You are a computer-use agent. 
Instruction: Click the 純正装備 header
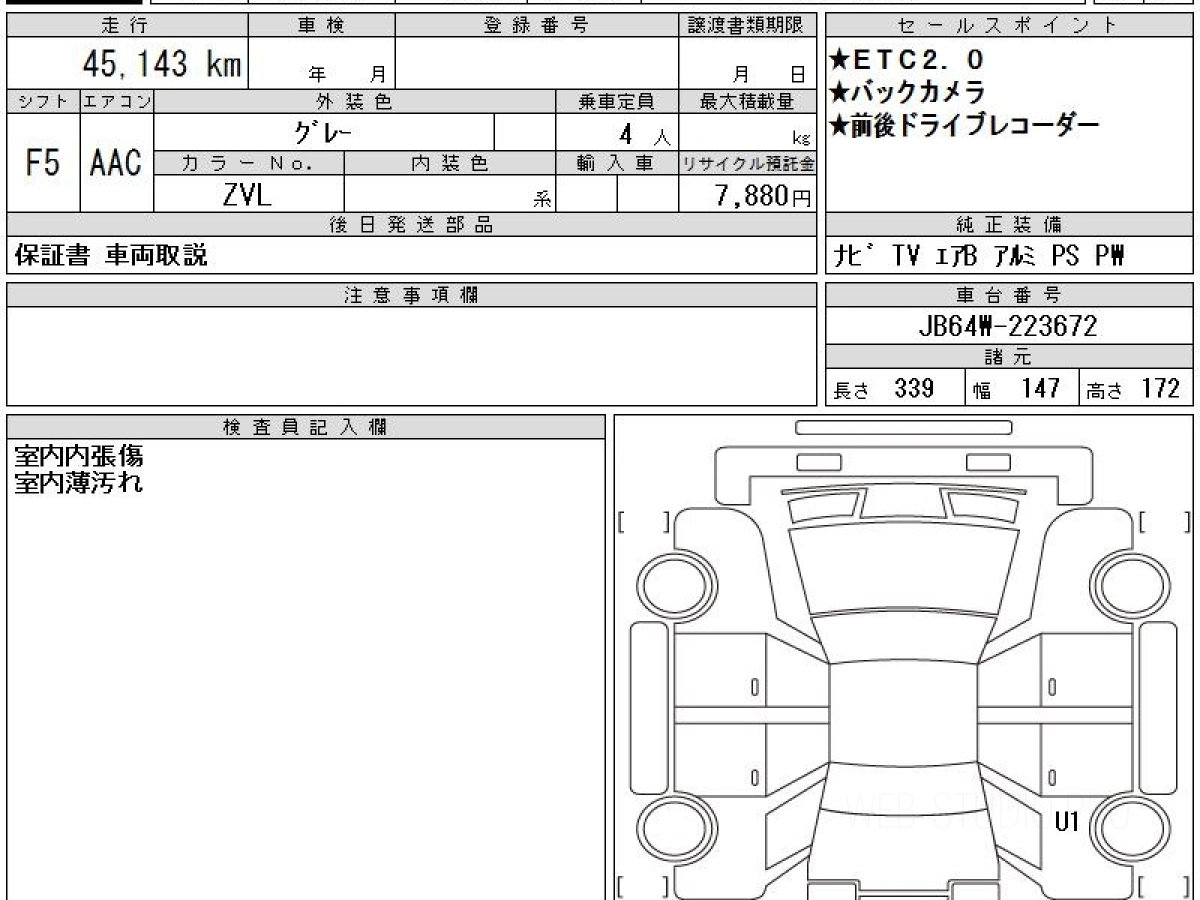1009,225
